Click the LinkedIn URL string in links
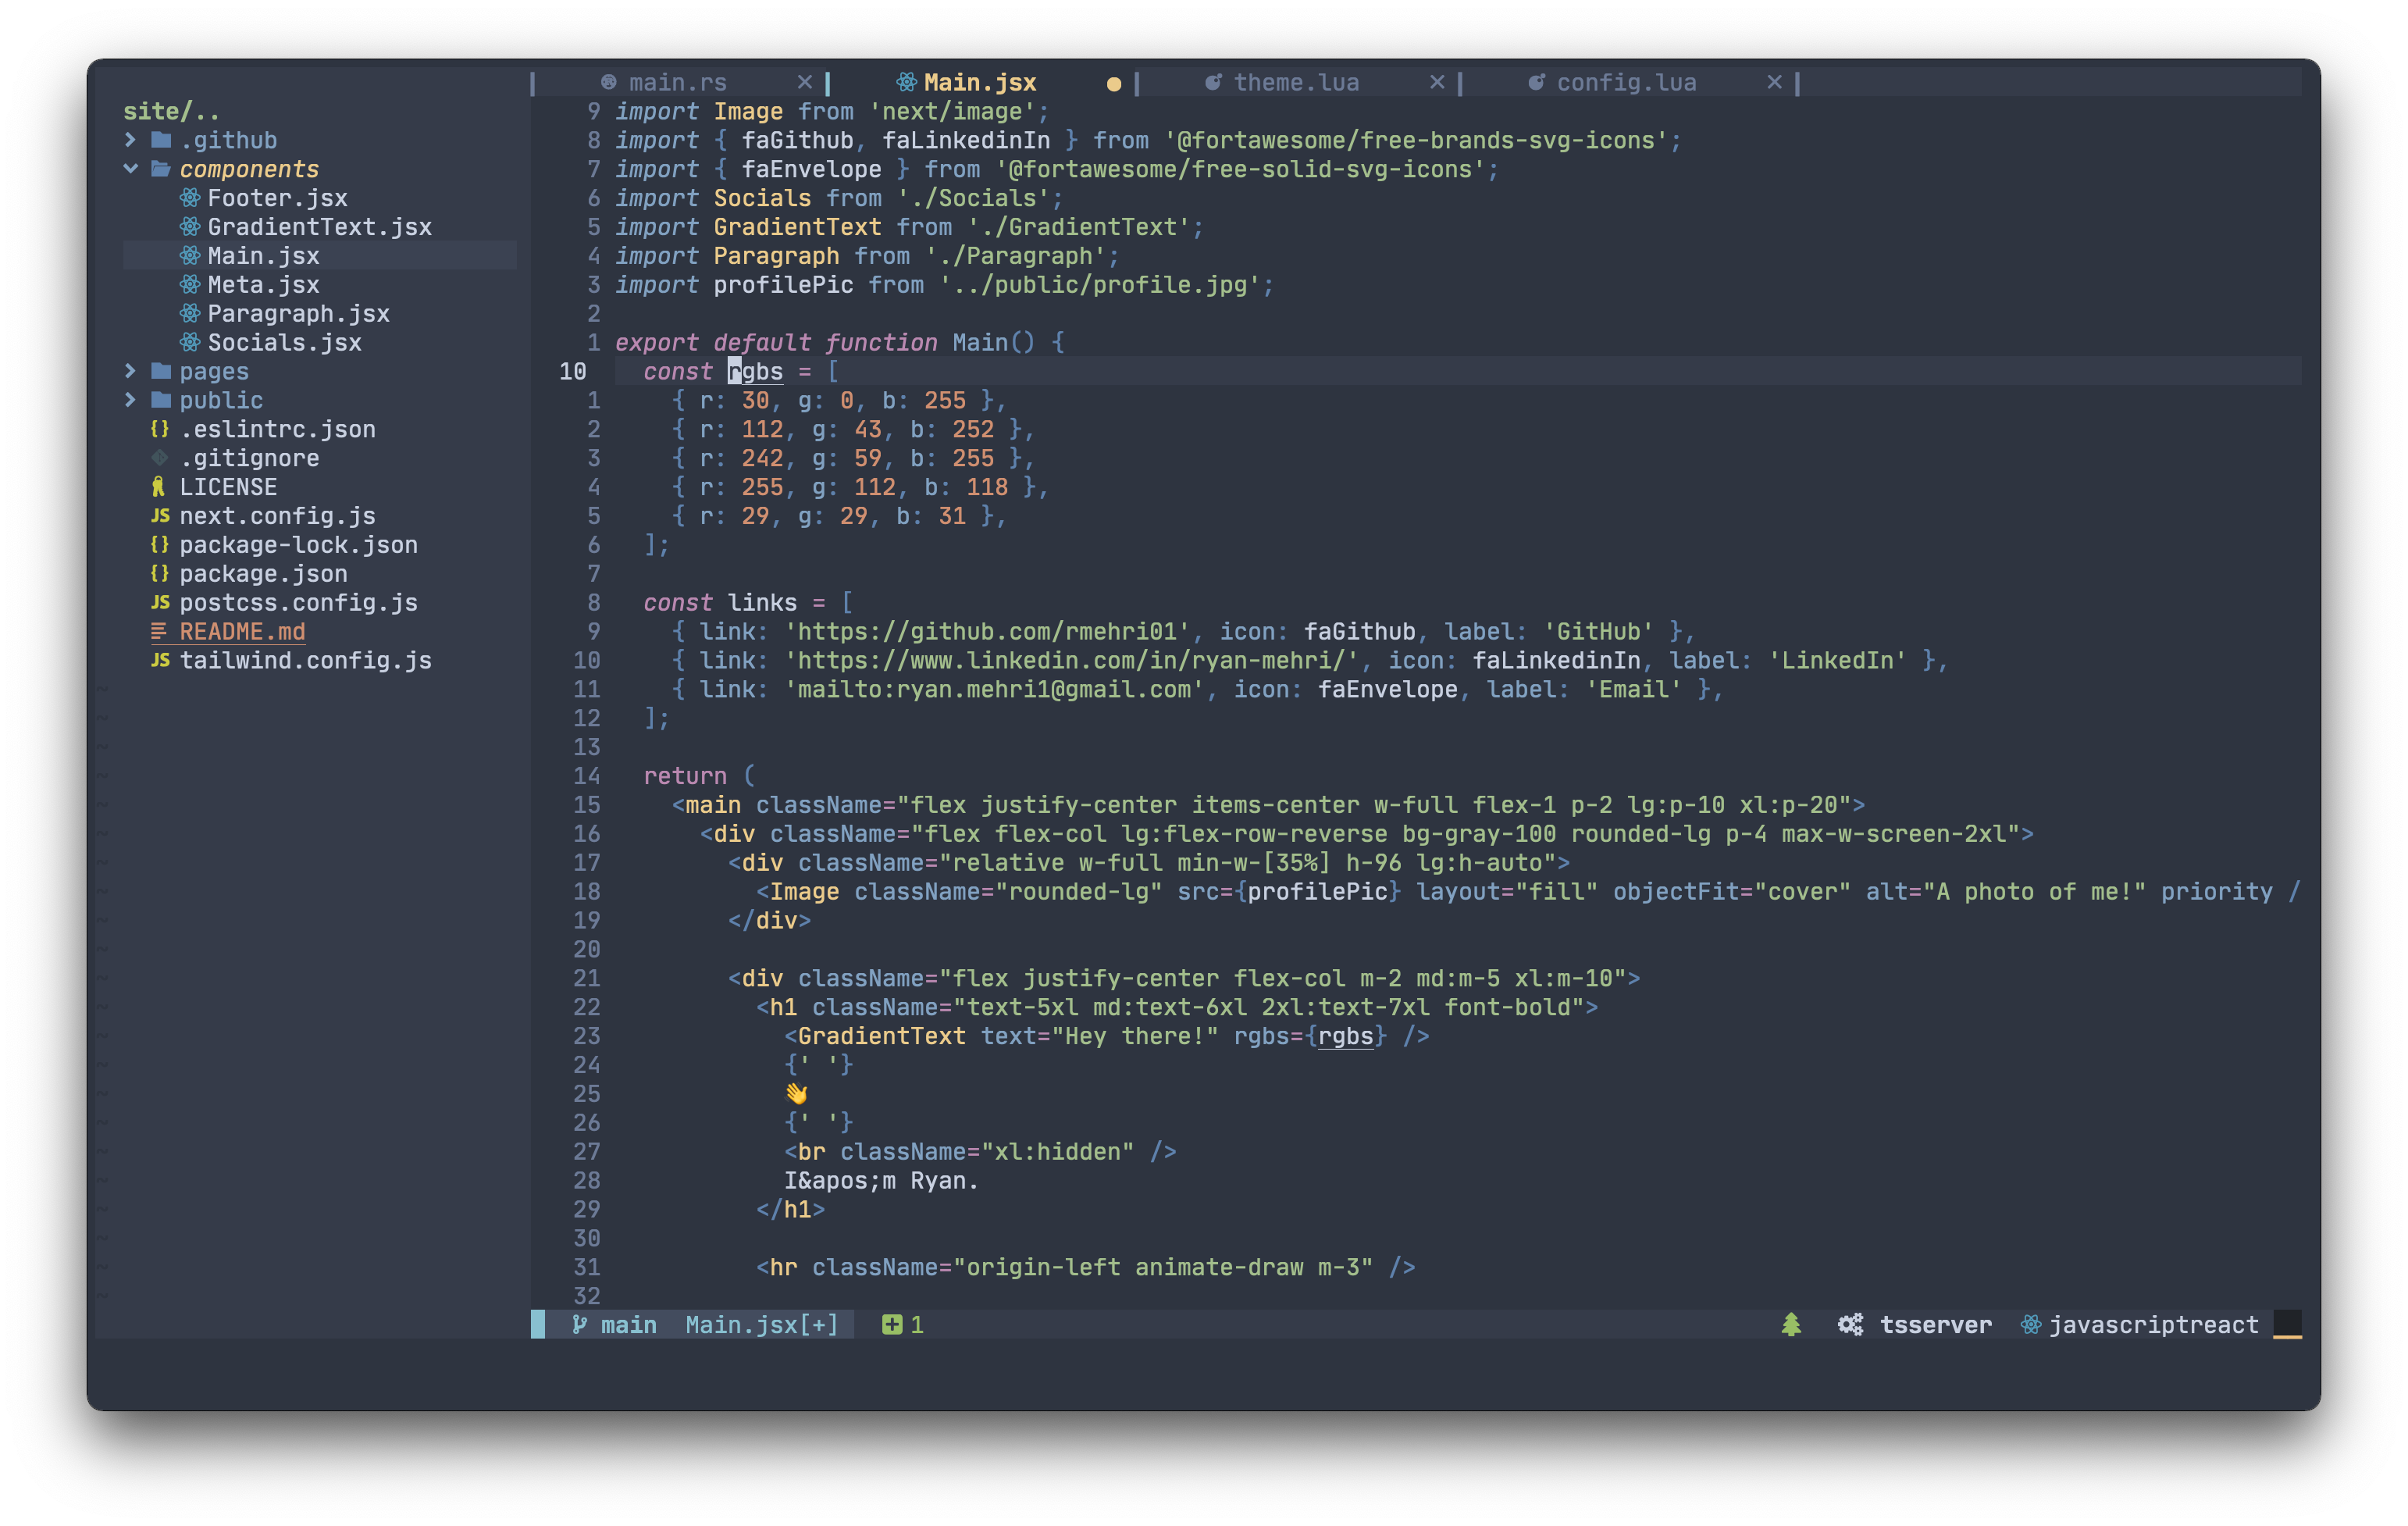 (1072, 661)
